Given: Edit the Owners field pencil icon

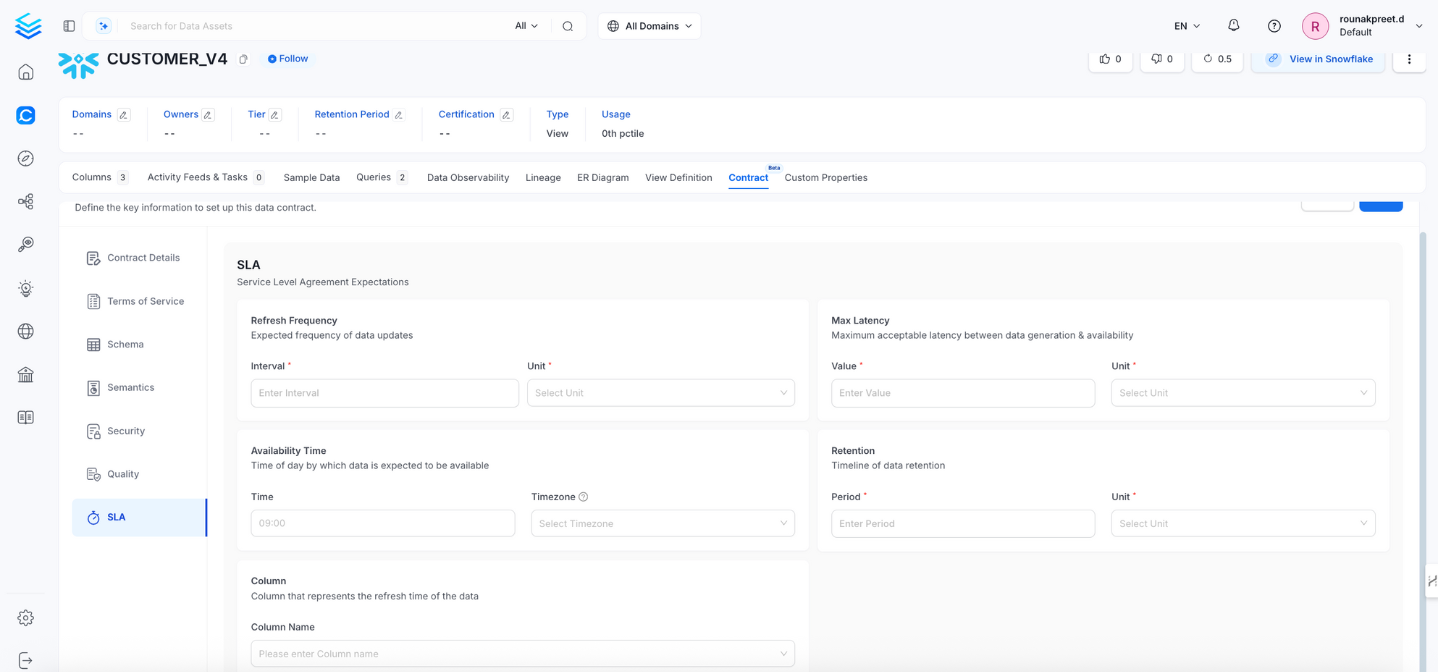Looking at the screenshot, I should point(208,115).
